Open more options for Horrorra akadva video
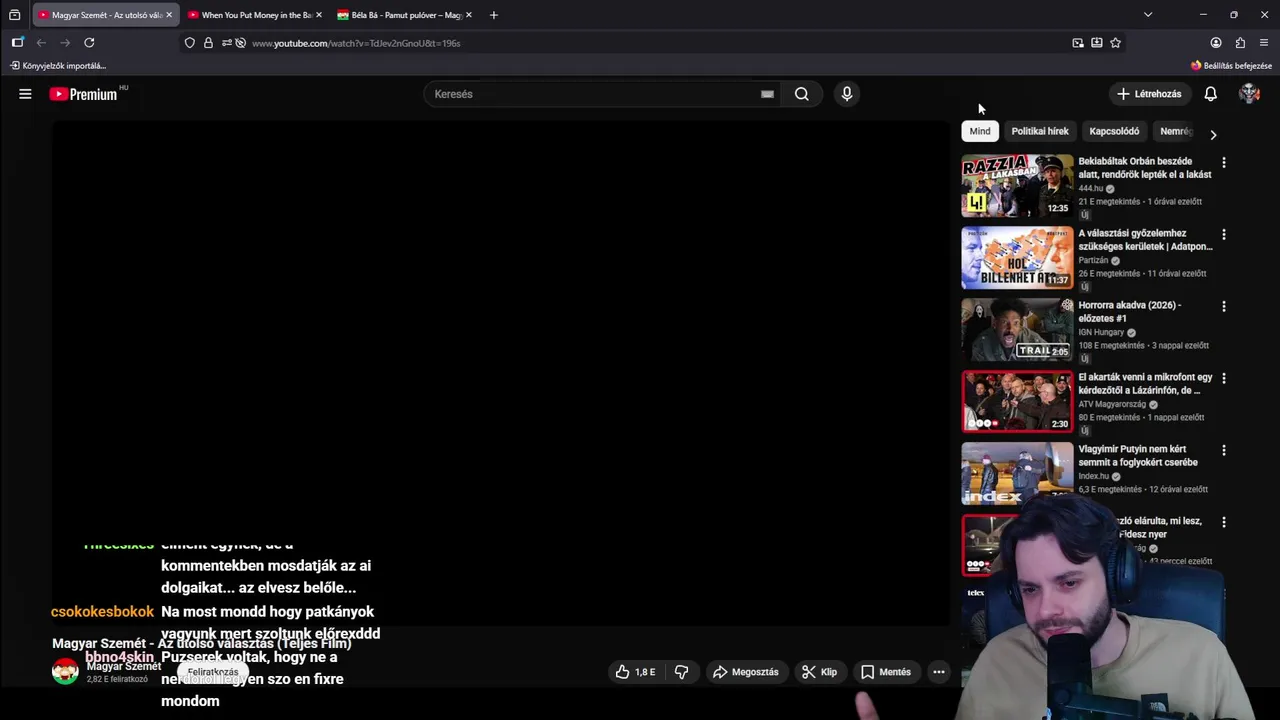The width and height of the screenshot is (1280, 720). (1223, 306)
